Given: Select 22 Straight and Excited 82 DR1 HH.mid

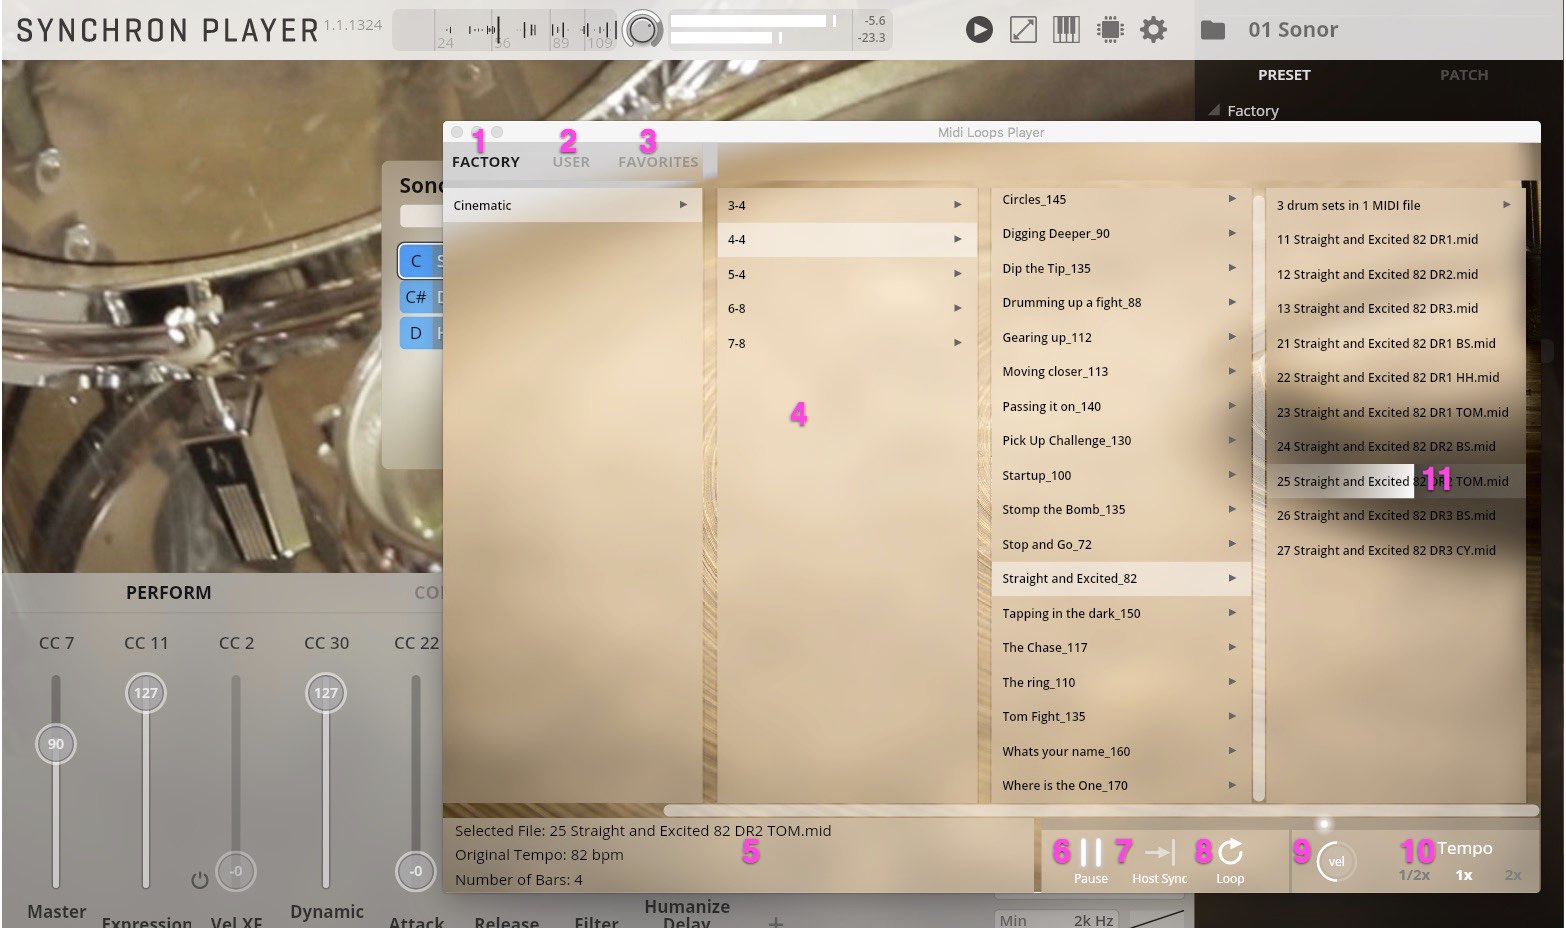Looking at the screenshot, I should 1395,377.
